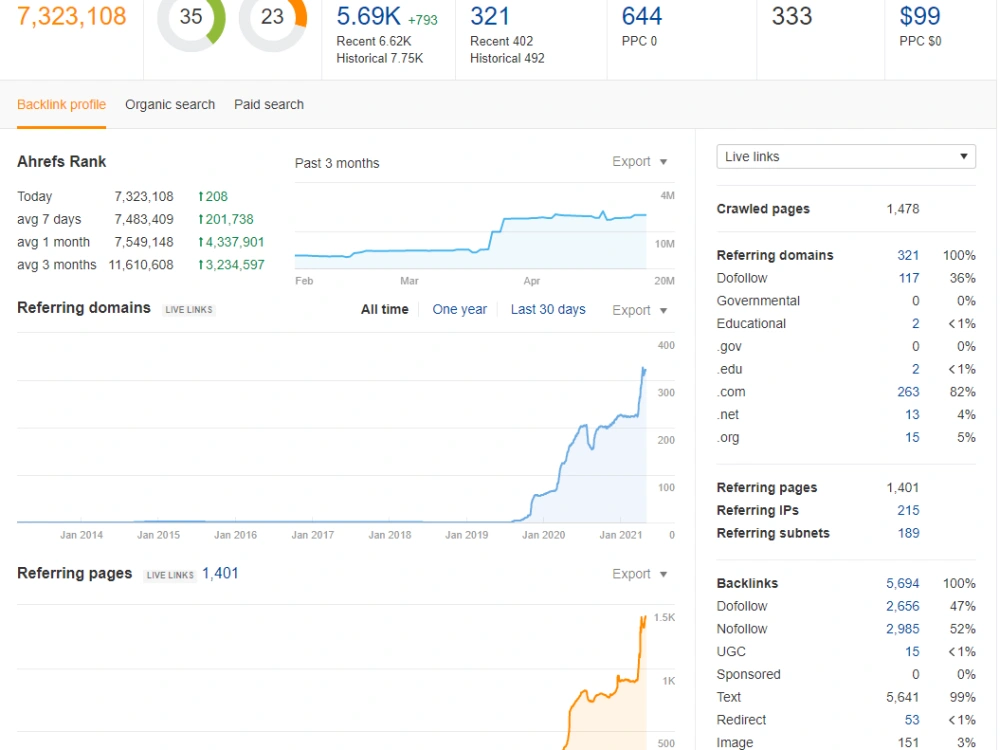1000x750 pixels.
Task: Expand Export menu for Ahrefs Rank chart
Action: 640,162
